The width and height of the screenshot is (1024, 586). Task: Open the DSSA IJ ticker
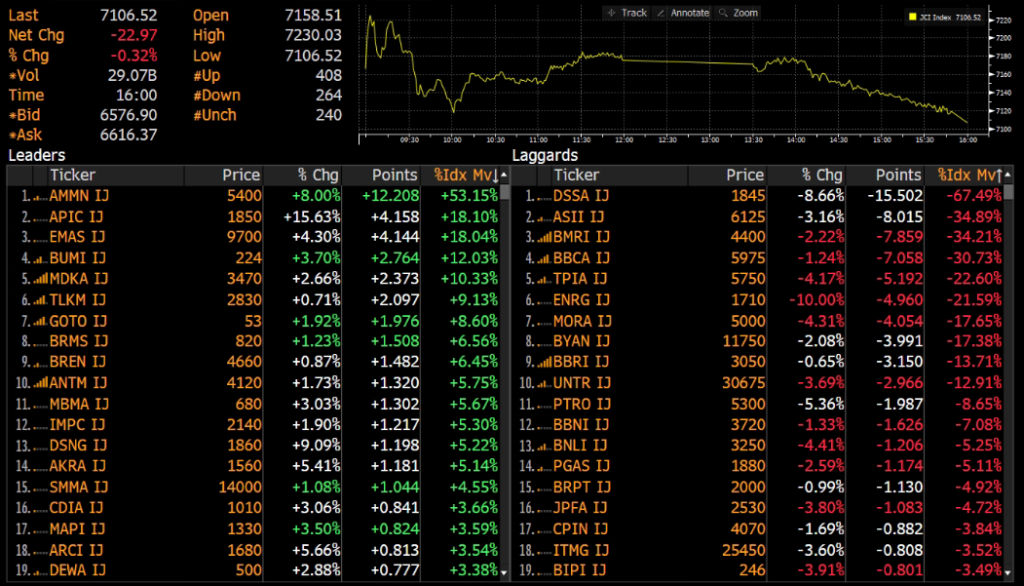(x=579, y=195)
